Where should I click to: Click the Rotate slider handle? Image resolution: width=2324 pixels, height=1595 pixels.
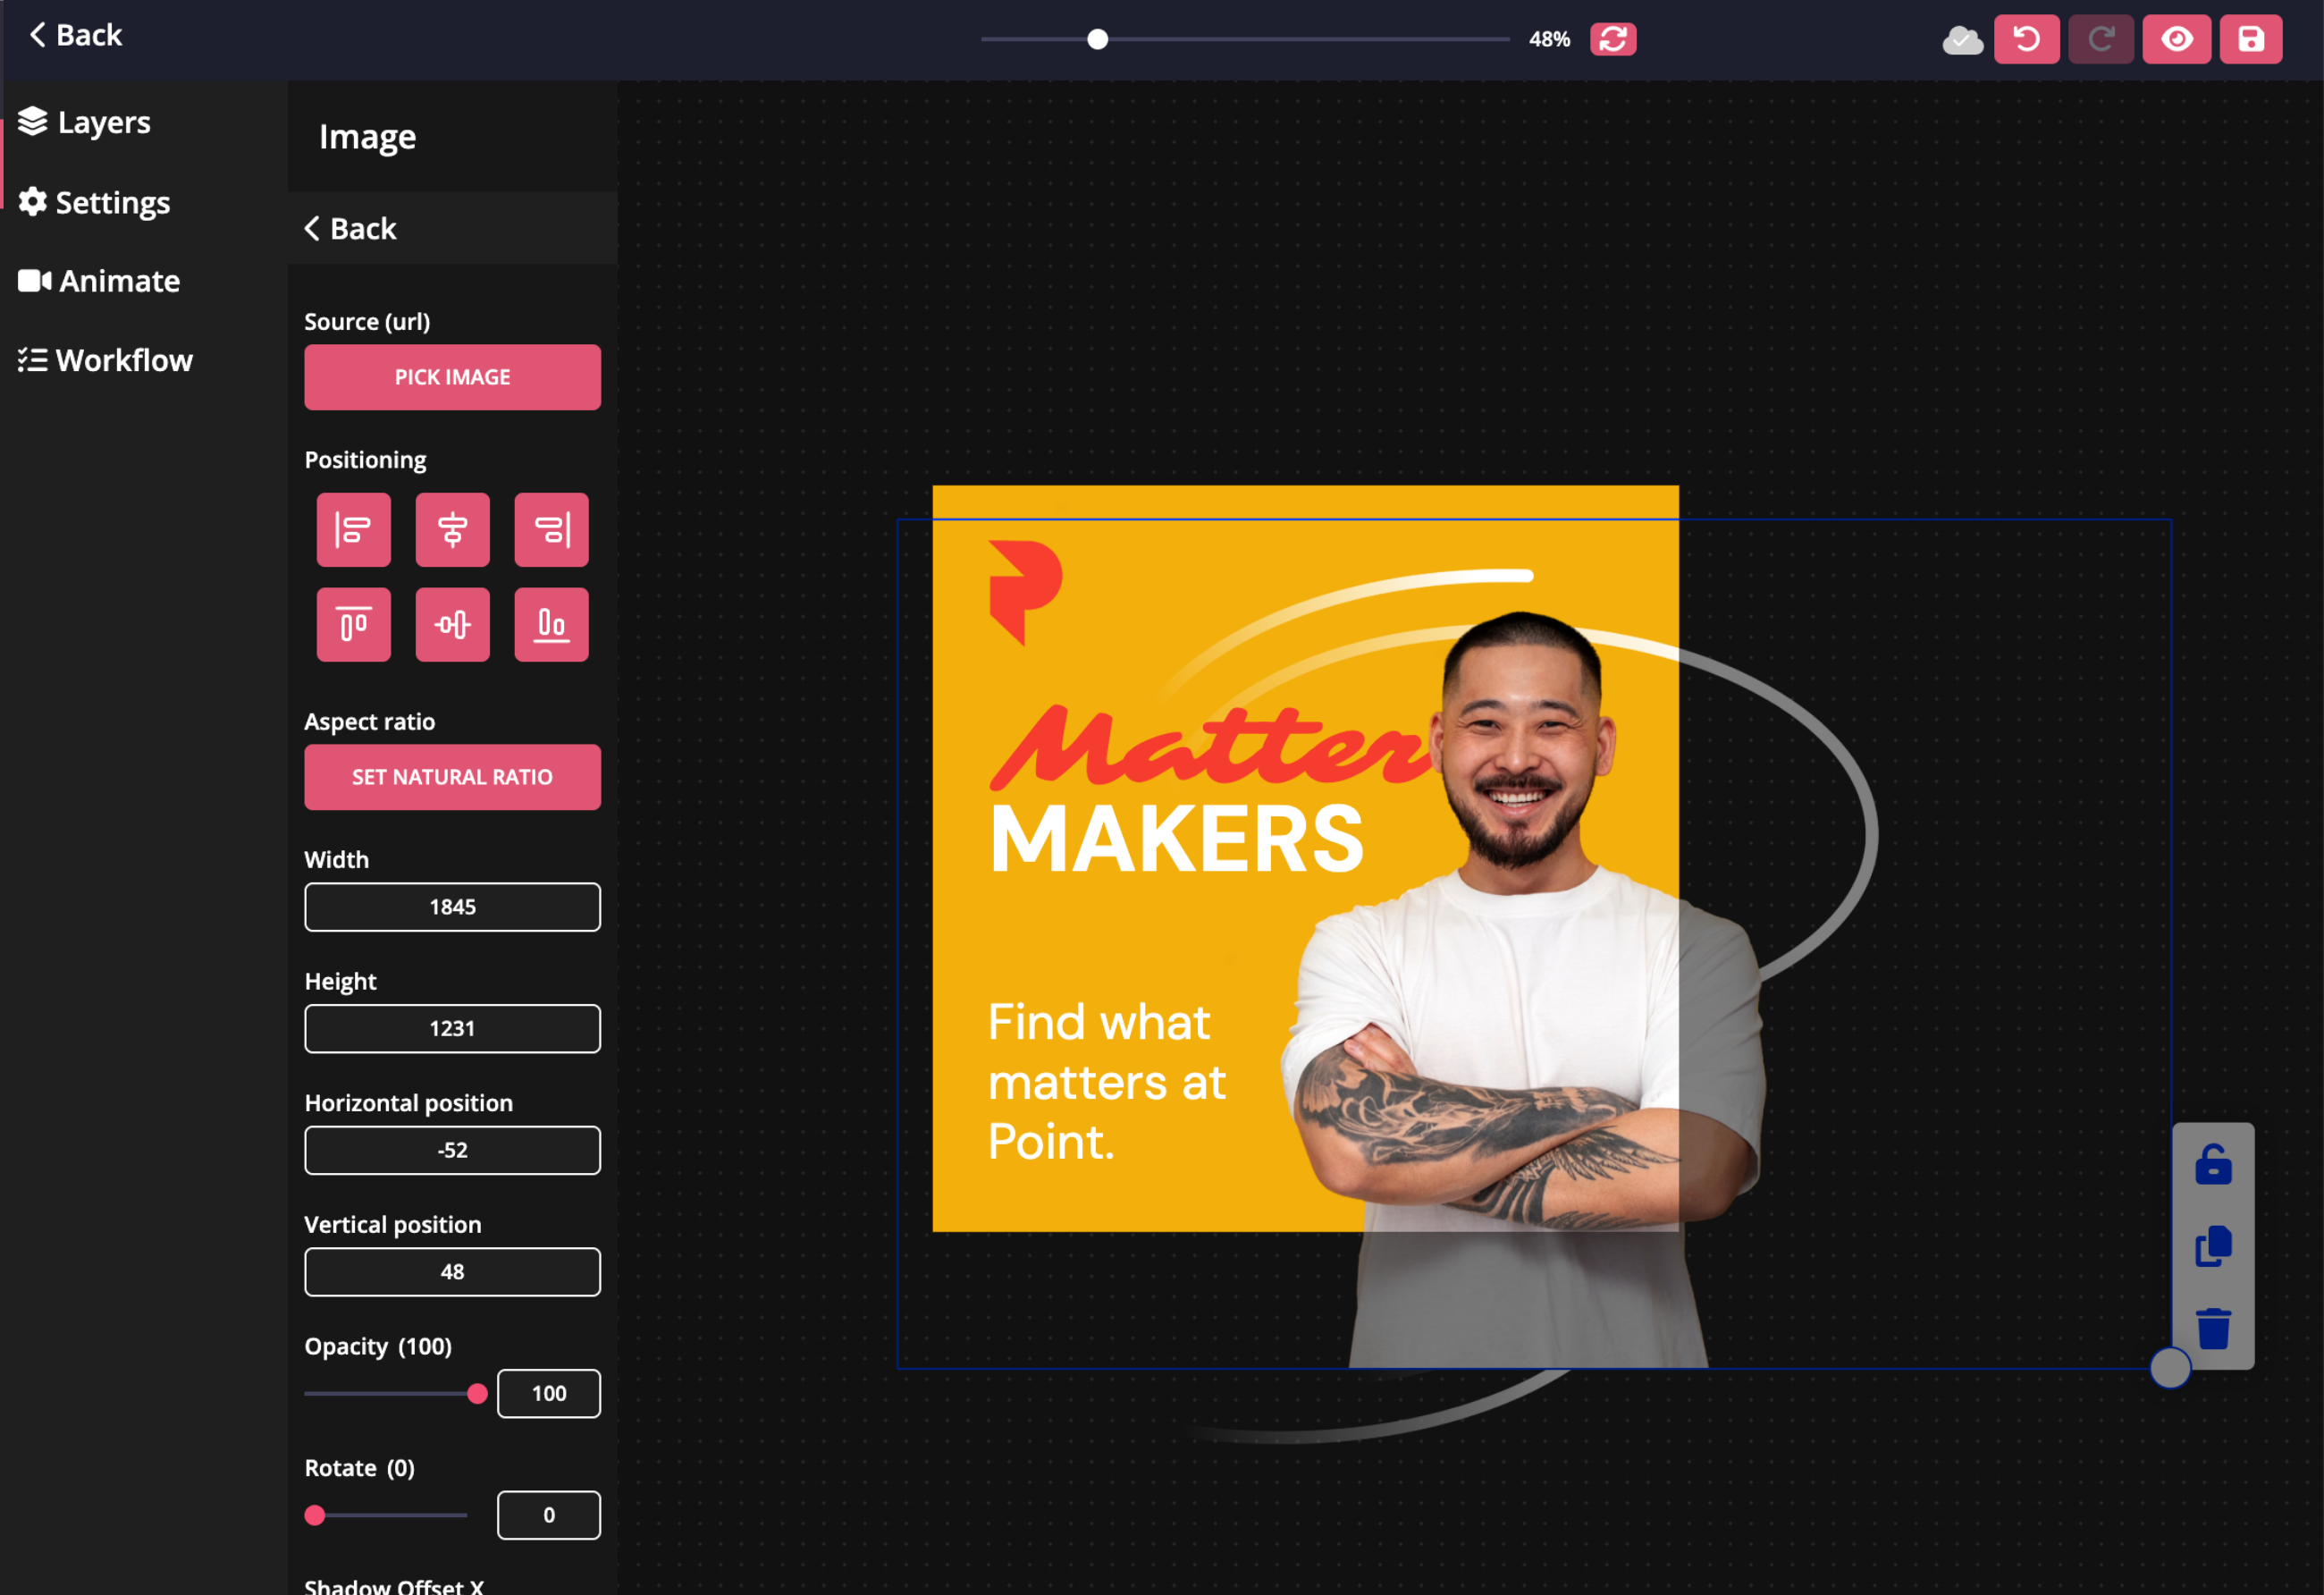click(315, 1515)
